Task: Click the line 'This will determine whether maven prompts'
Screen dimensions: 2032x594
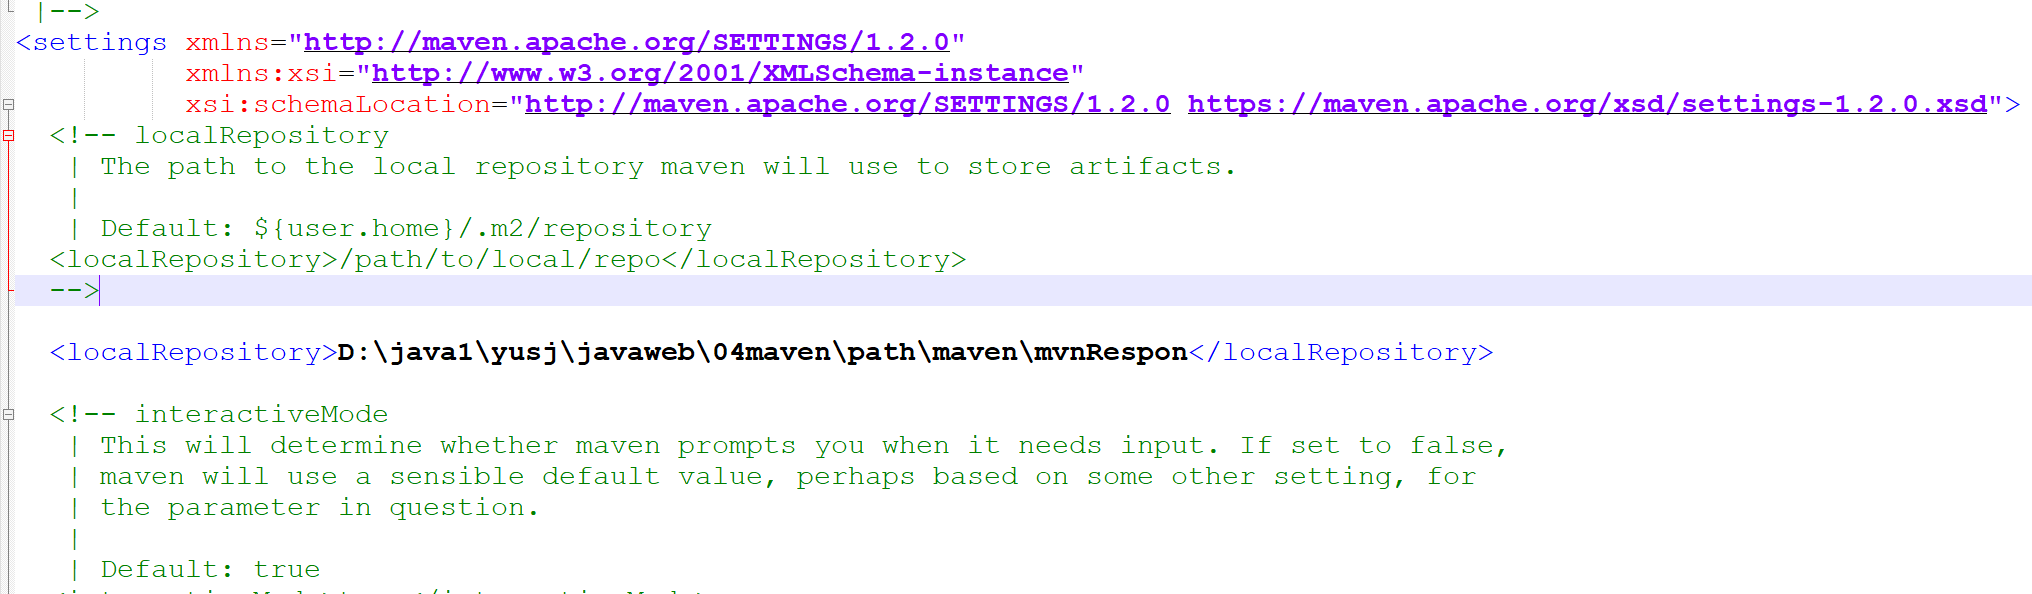Action: tap(804, 445)
